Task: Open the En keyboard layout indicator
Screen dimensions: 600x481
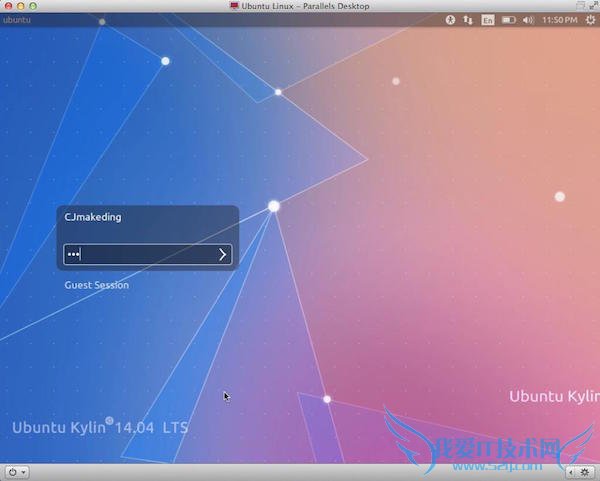Action: (x=488, y=20)
